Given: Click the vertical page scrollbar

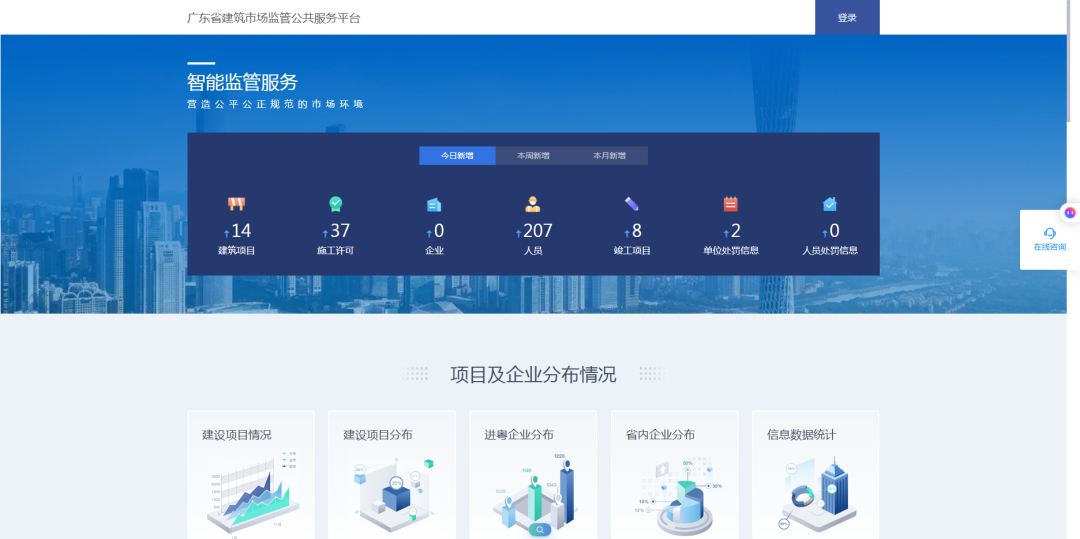Looking at the screenshot, I should pyautogui.click(x=1070, y=62).
